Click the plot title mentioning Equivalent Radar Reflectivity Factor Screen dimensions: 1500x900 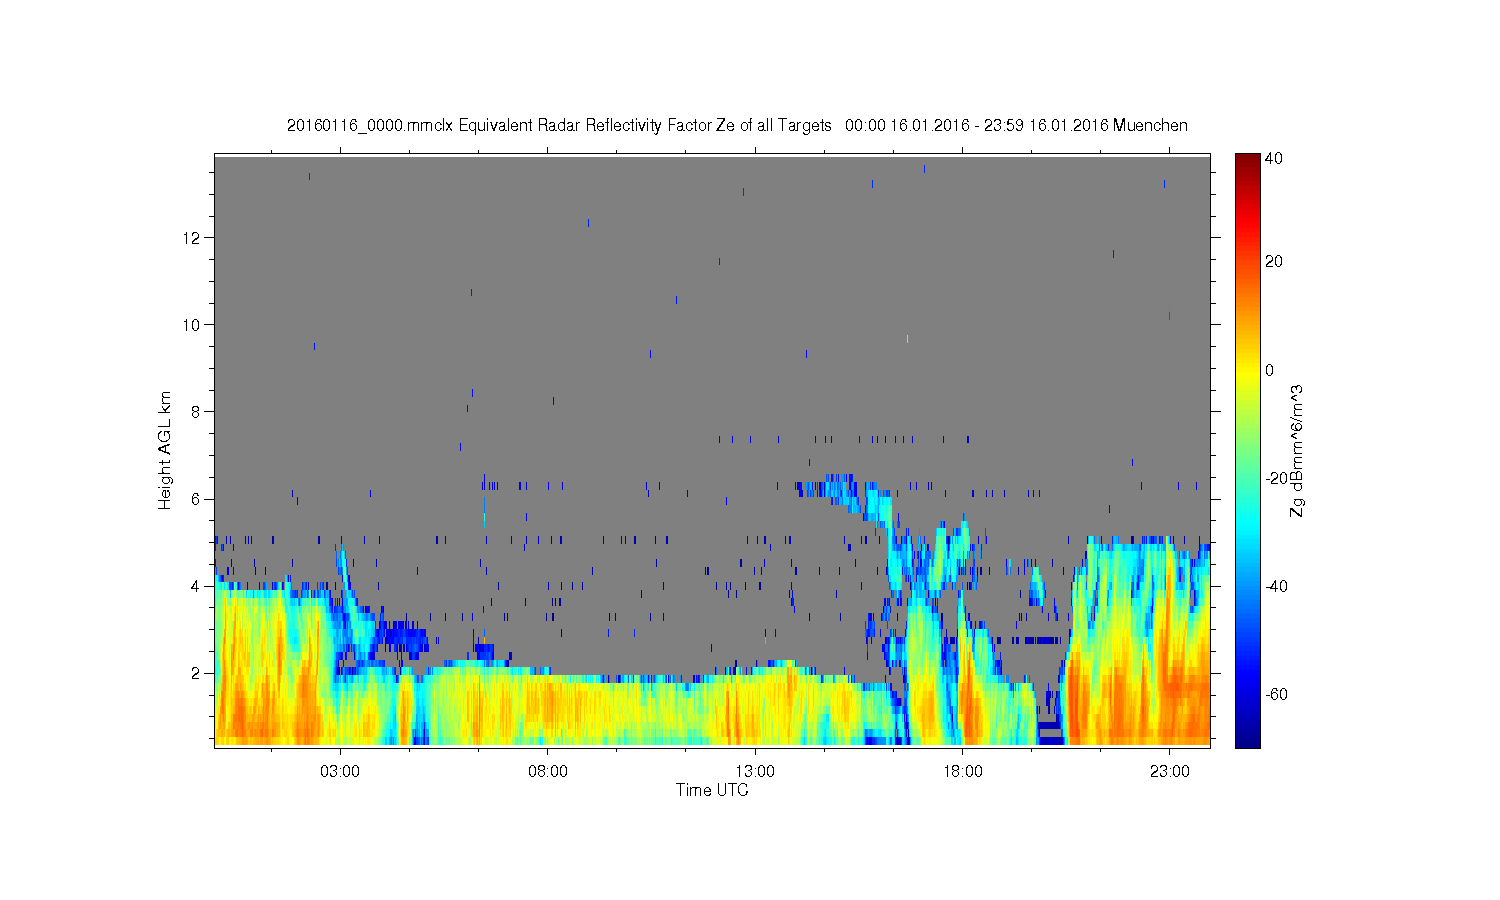(x=737, y=125)
